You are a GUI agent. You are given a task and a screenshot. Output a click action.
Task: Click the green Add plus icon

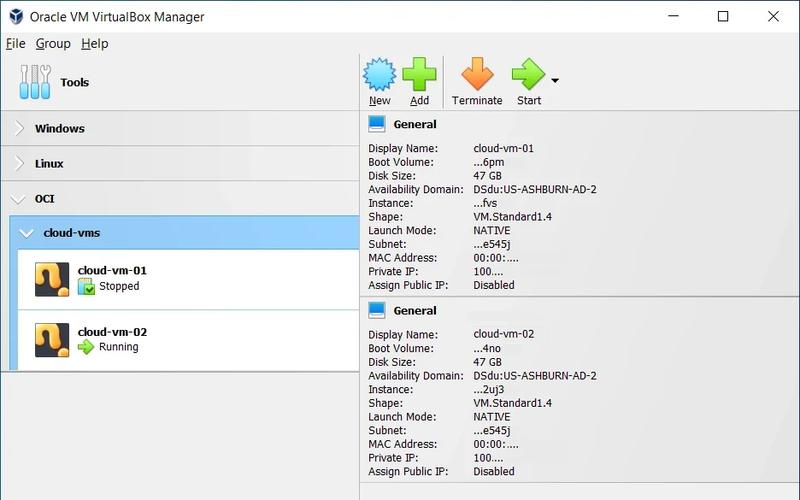pos(419,74)
